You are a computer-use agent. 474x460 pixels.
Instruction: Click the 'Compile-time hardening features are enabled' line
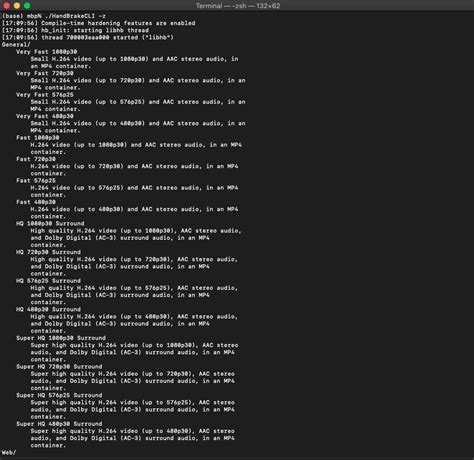pos(99,23)
